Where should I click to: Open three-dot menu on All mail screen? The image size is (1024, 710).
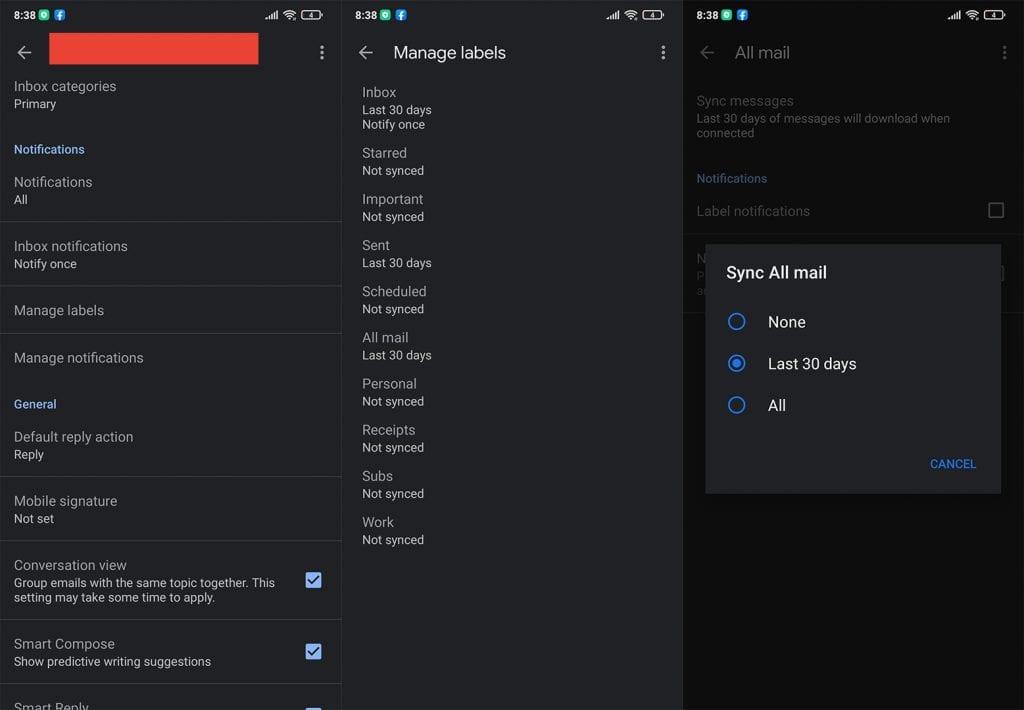pyautogui.click(x=1004, y=53)
